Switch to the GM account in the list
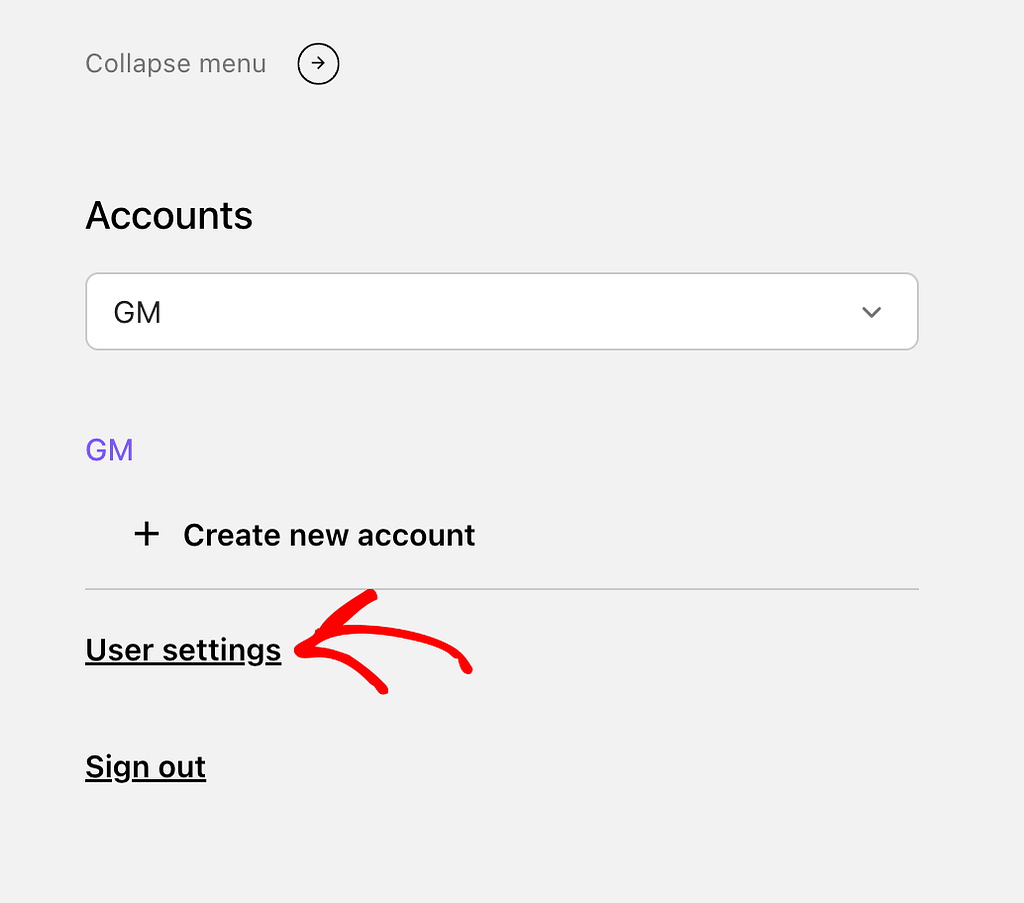The image size is (1024, 903). (109, 450)
